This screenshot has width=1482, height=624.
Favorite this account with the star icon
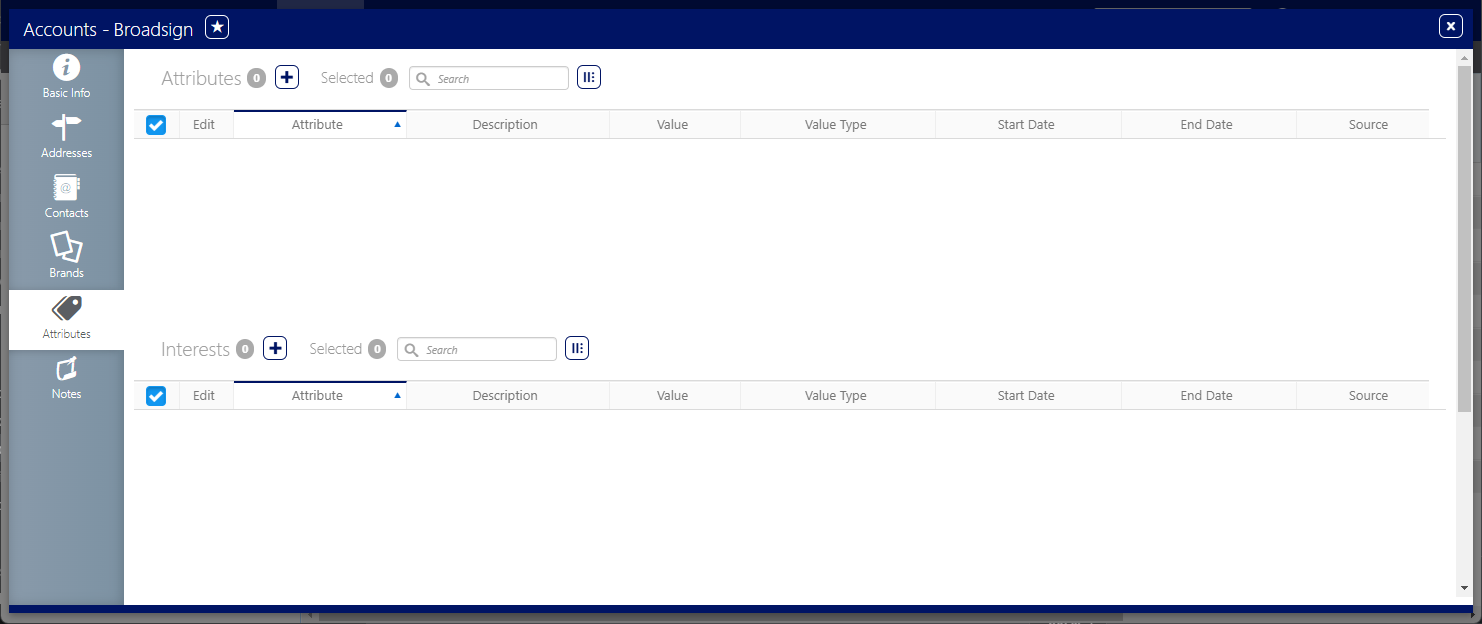point(217,27)
